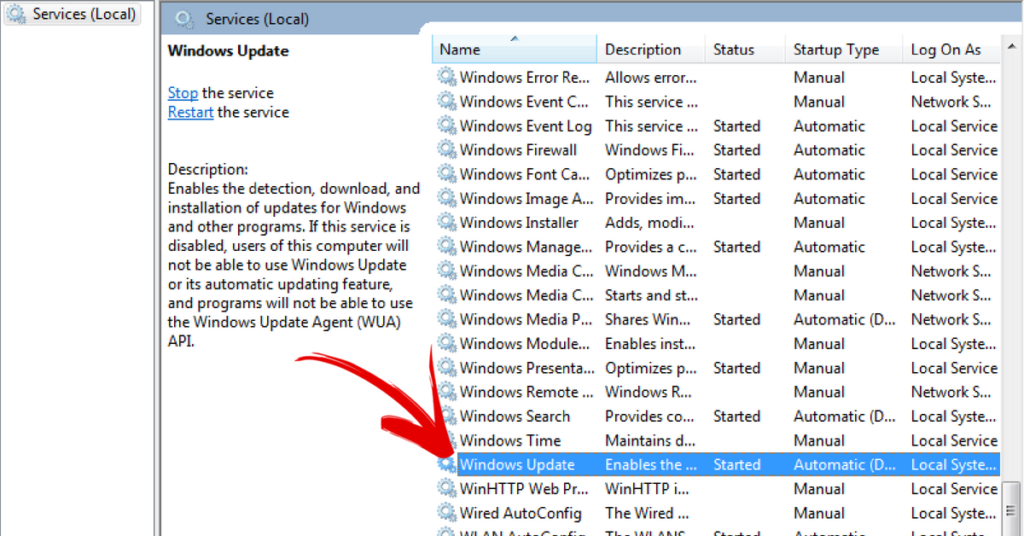Click Started status of Windows Update
Screen dimensions: 1024x536
[x=737, y=465]
